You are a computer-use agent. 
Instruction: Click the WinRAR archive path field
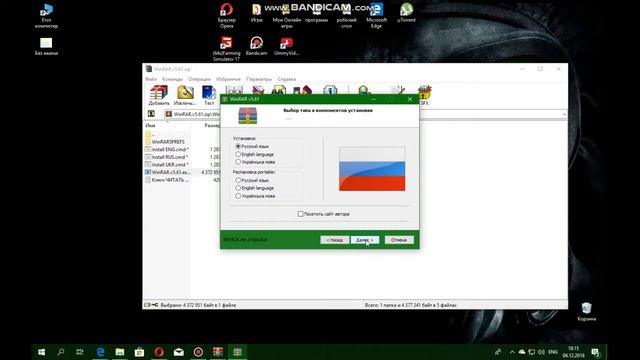tap(192, 114)
